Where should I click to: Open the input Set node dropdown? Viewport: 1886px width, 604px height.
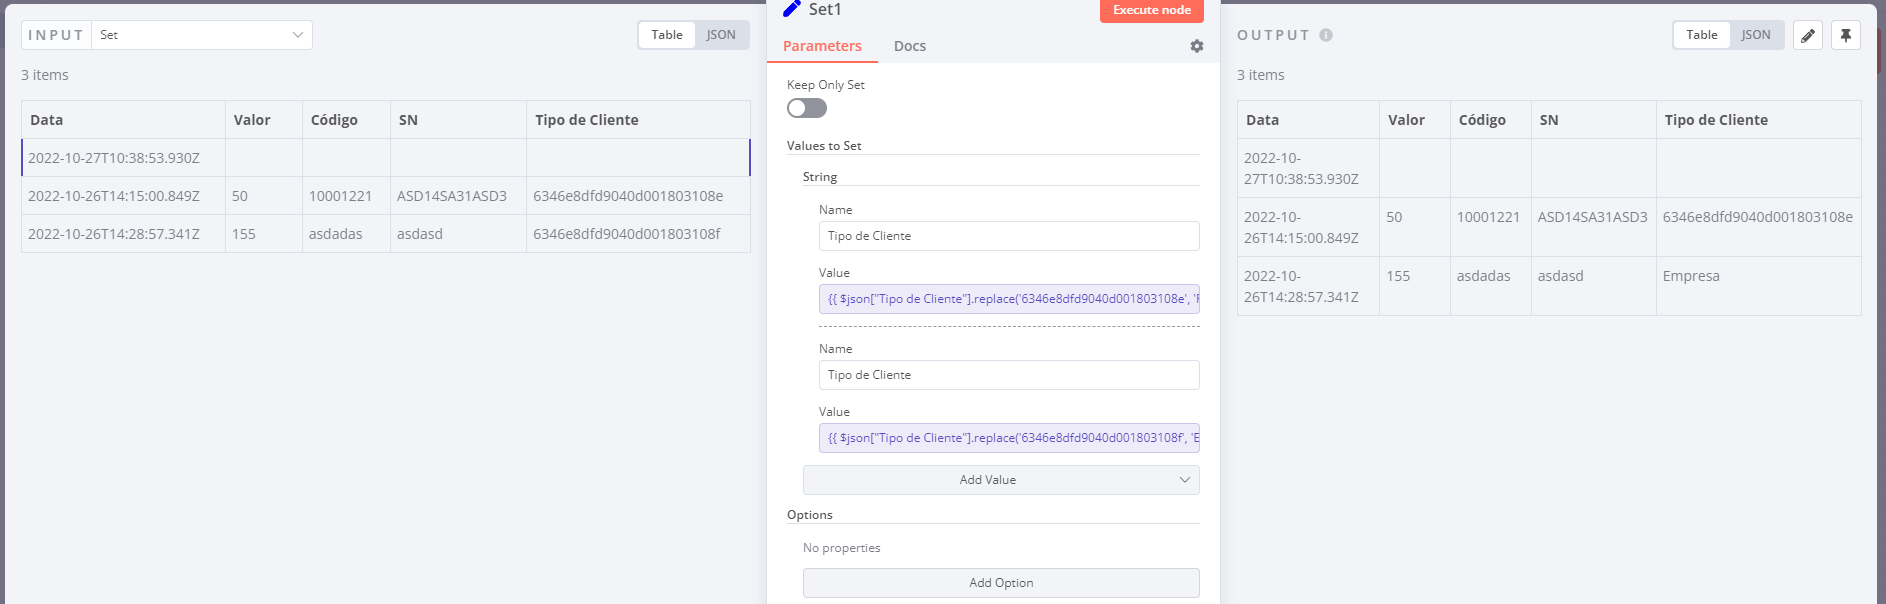(x=201, y=35)
